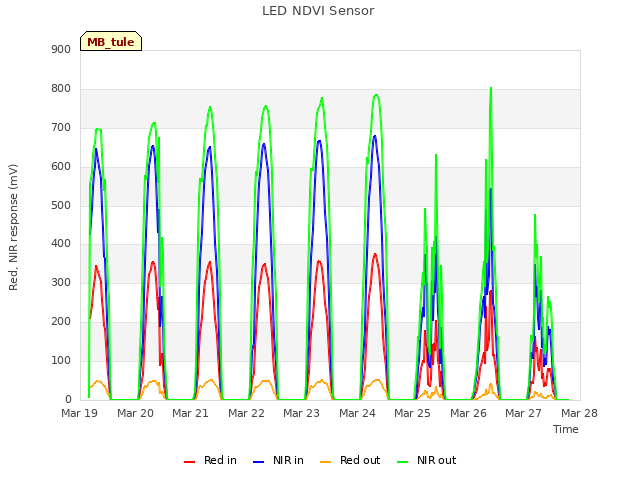Click the 800 y-axis tick label
Screen dimensions: 640x480
point(61,89)
